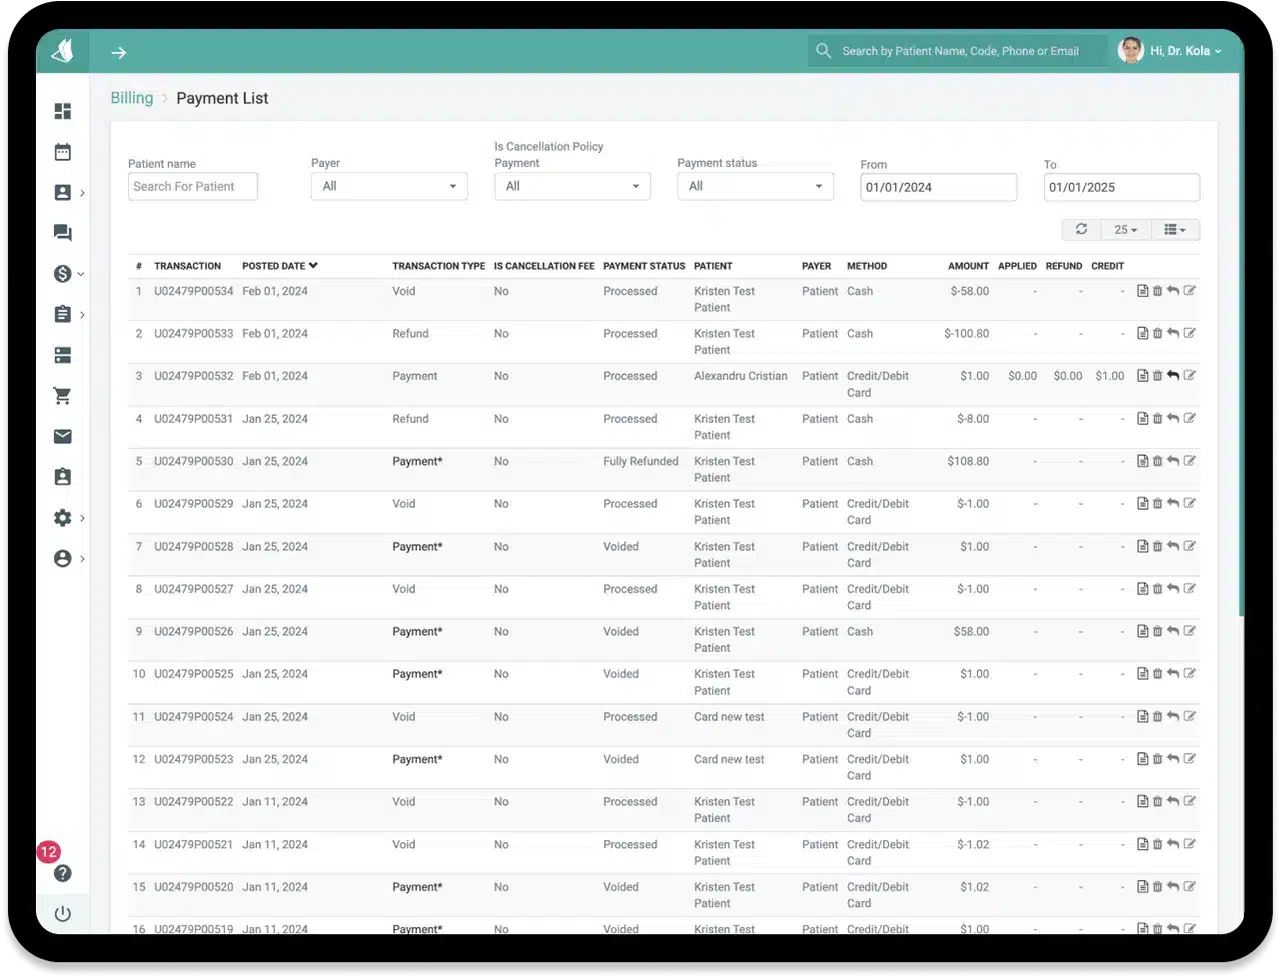Open the Dashboard icon in sidebar
The width and height of the screenshot is (1280, 980).
[x=63, y=111]
